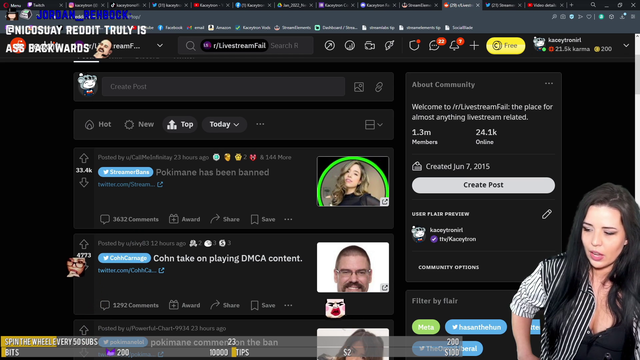640x360 pixels.
Task: Click the CohhCarnage flair tag
Action: pos(124,258)
